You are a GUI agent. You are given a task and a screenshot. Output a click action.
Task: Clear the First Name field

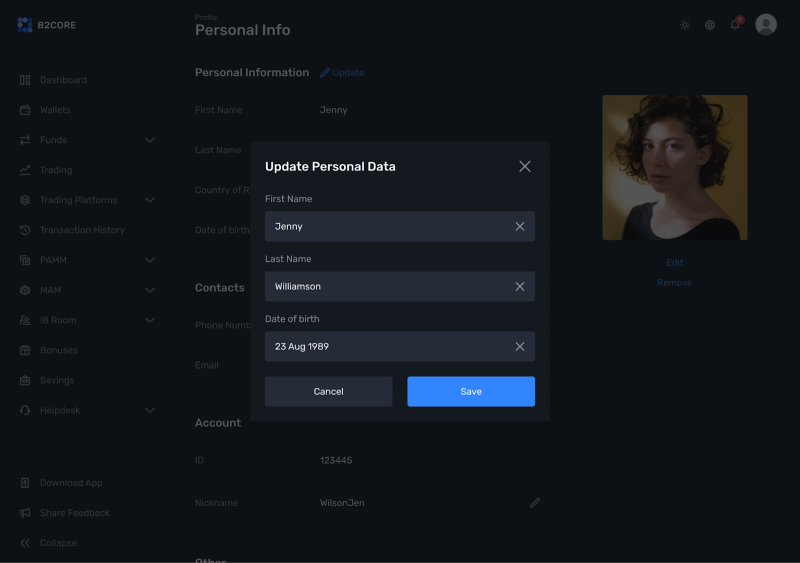(x=519, y=226)
